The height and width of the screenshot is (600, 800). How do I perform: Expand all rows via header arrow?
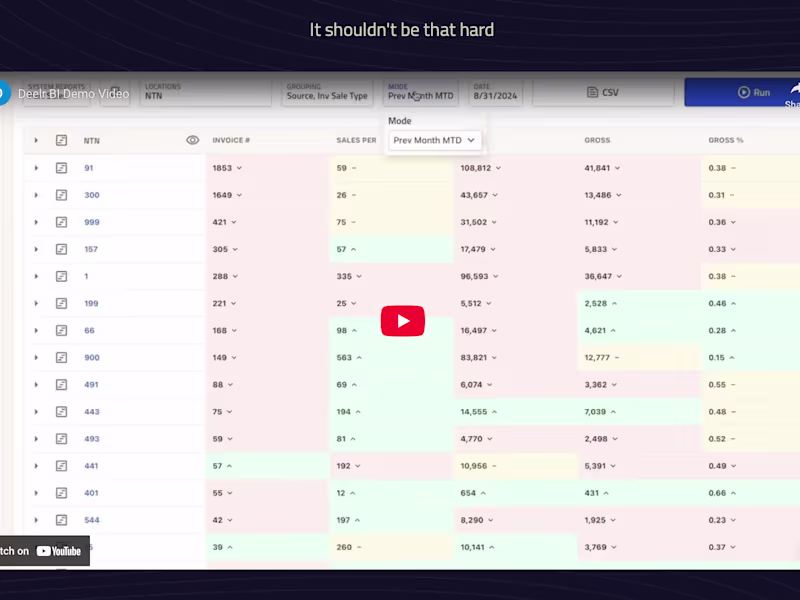[36, 140]
